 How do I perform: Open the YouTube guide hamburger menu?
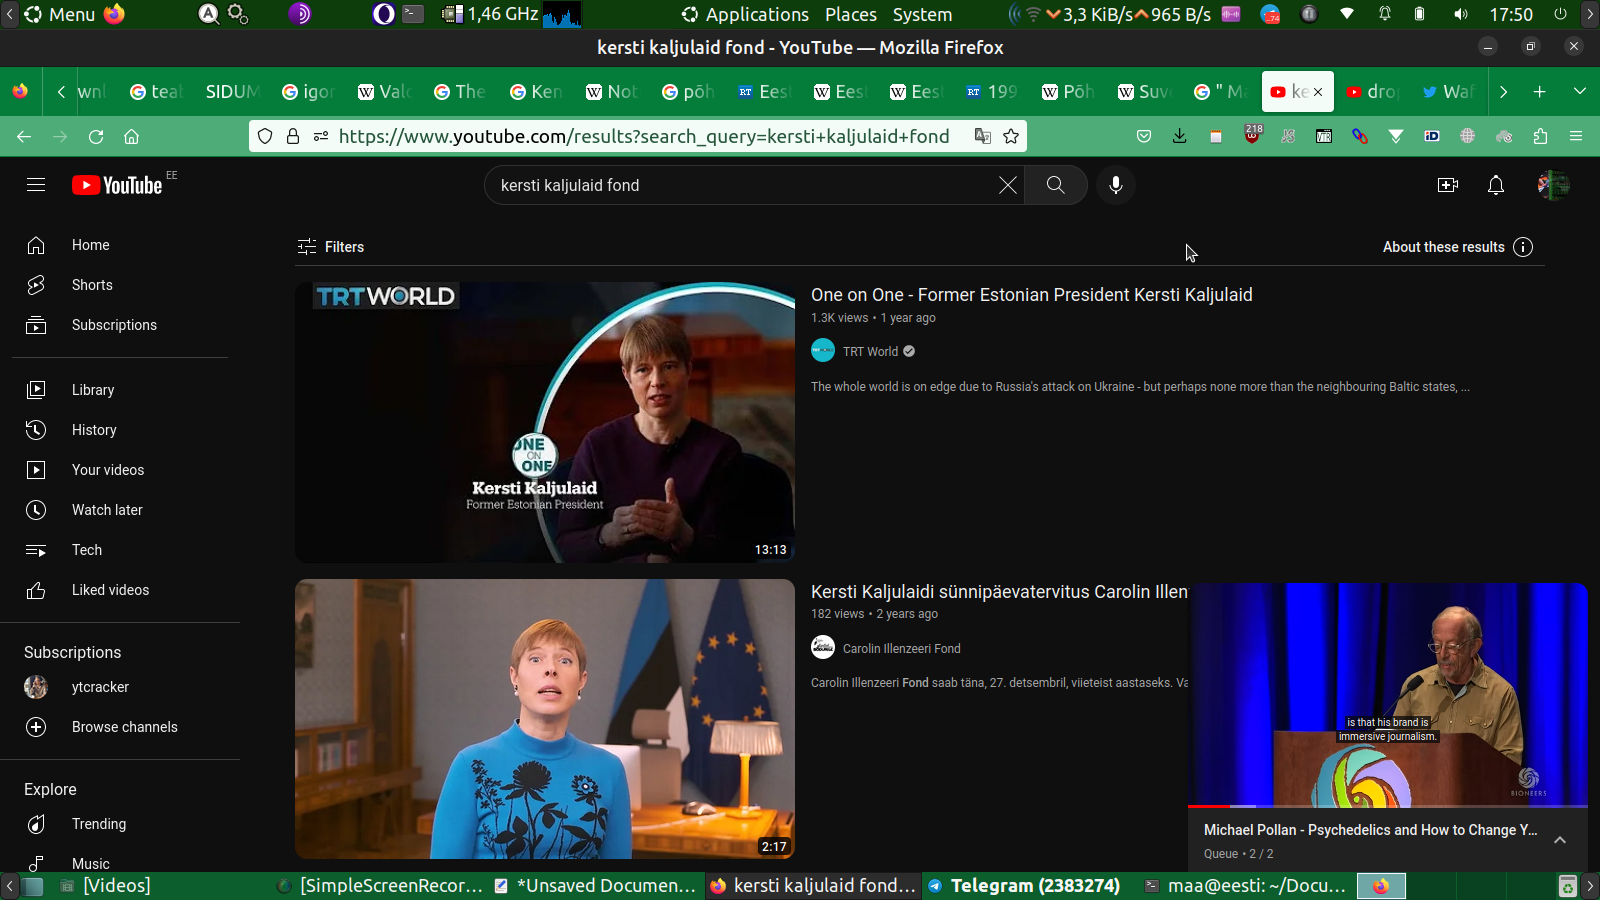tap(36, 185)
